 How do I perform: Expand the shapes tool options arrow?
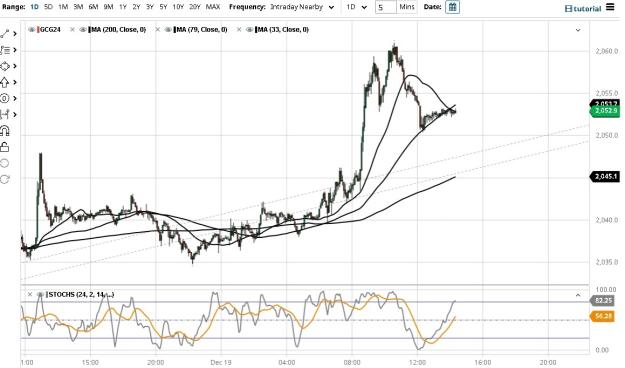coord(15,66)
